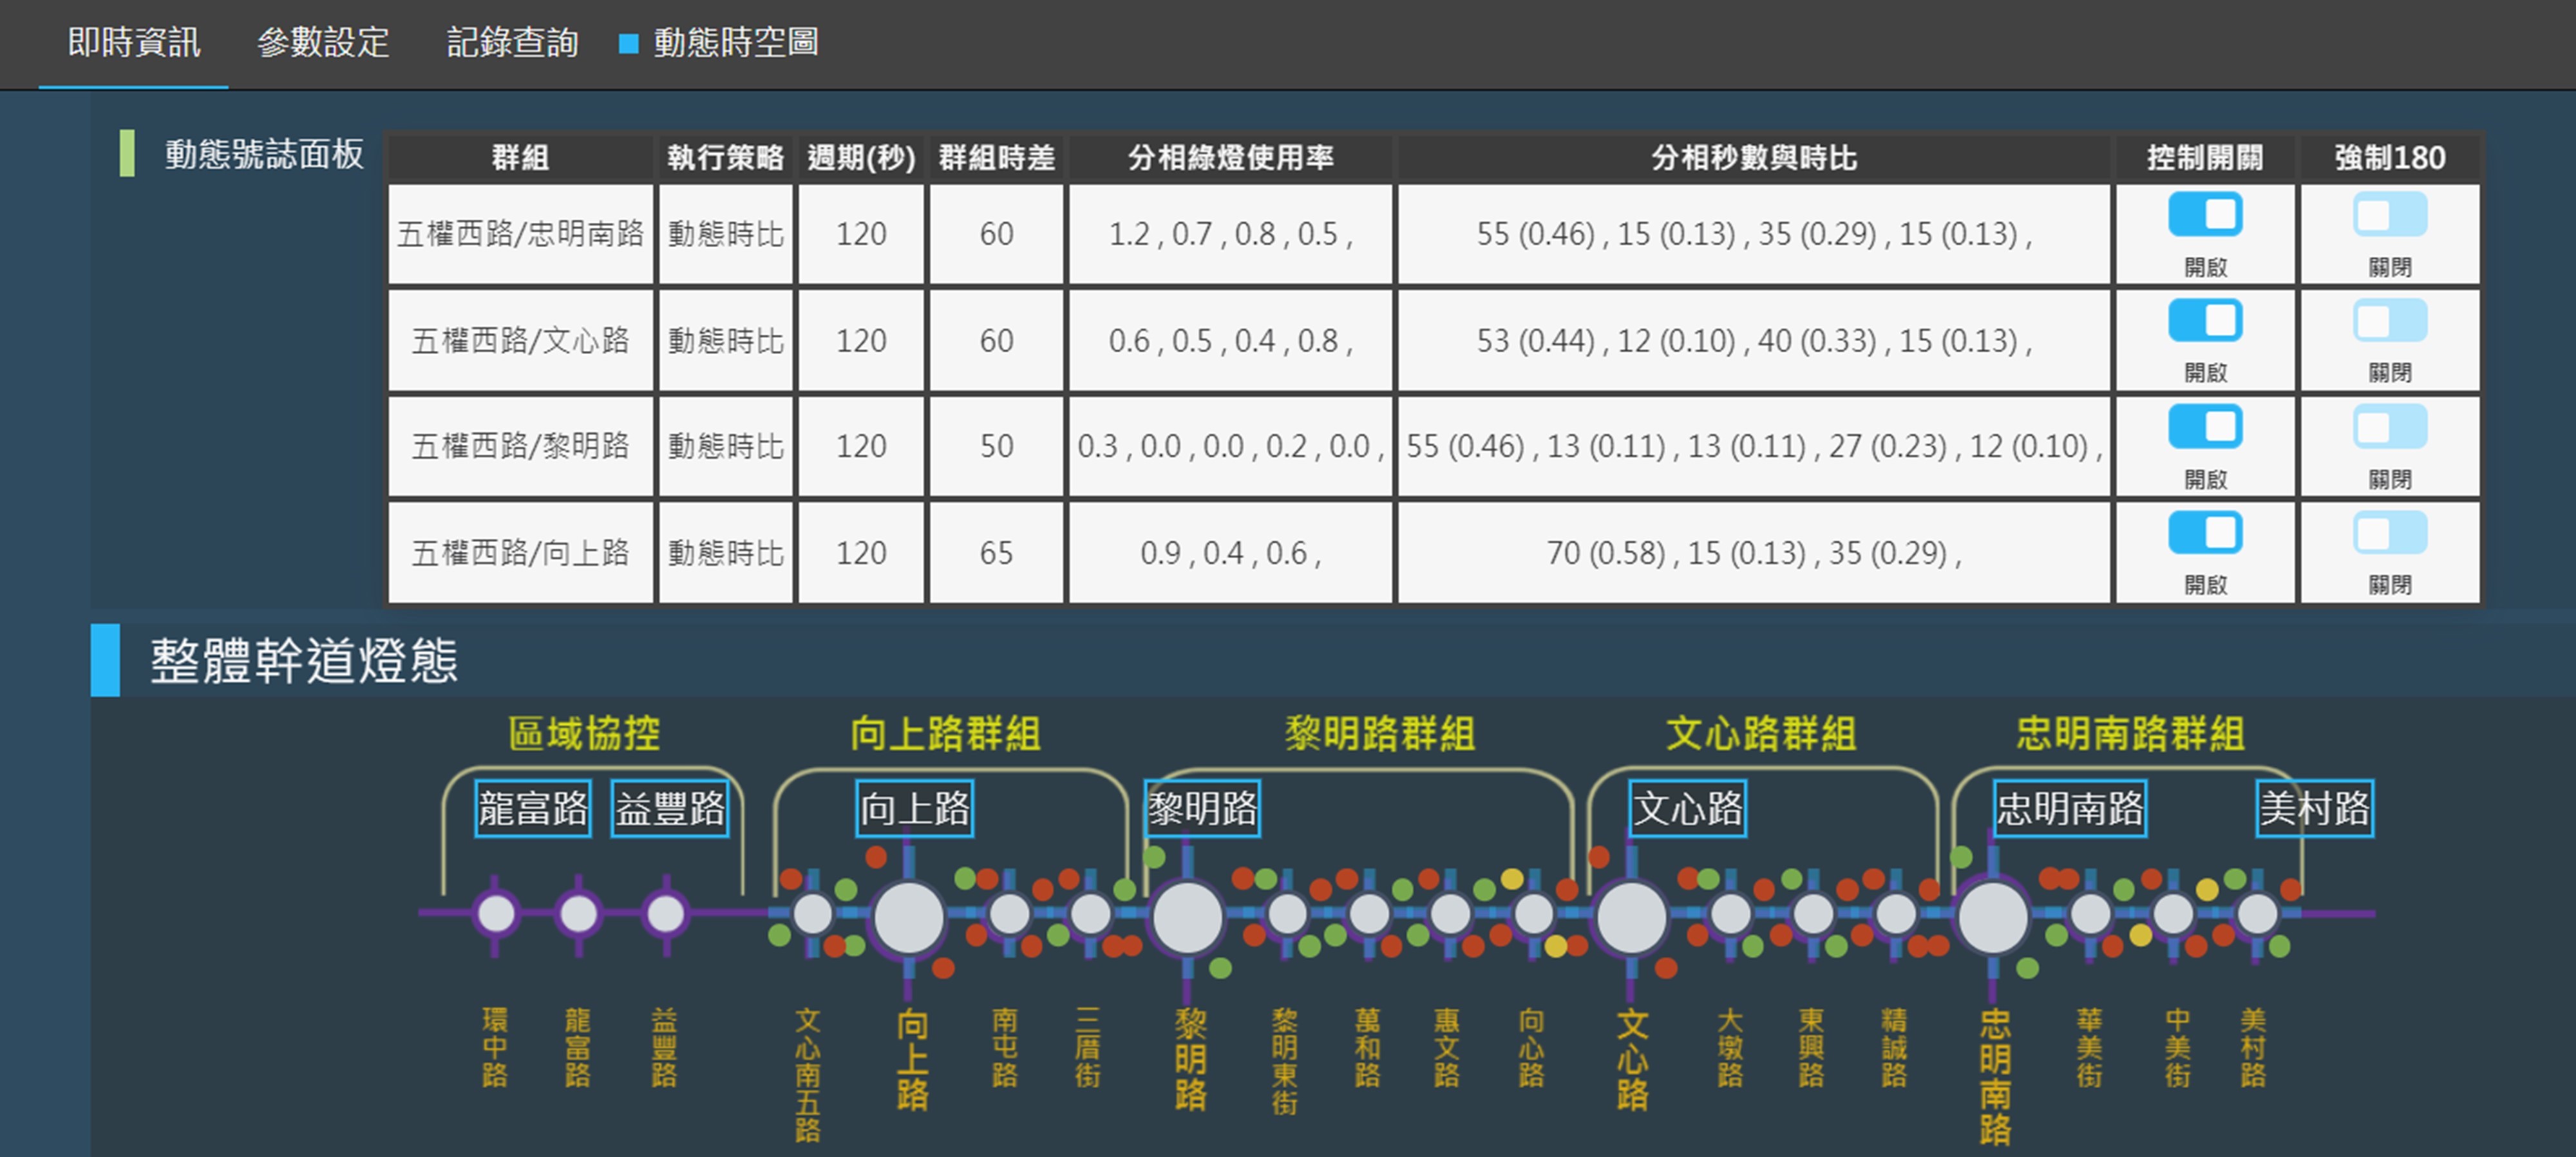Click the 黎明路群組 group heading
2576x1157 pixels.
1380,733
